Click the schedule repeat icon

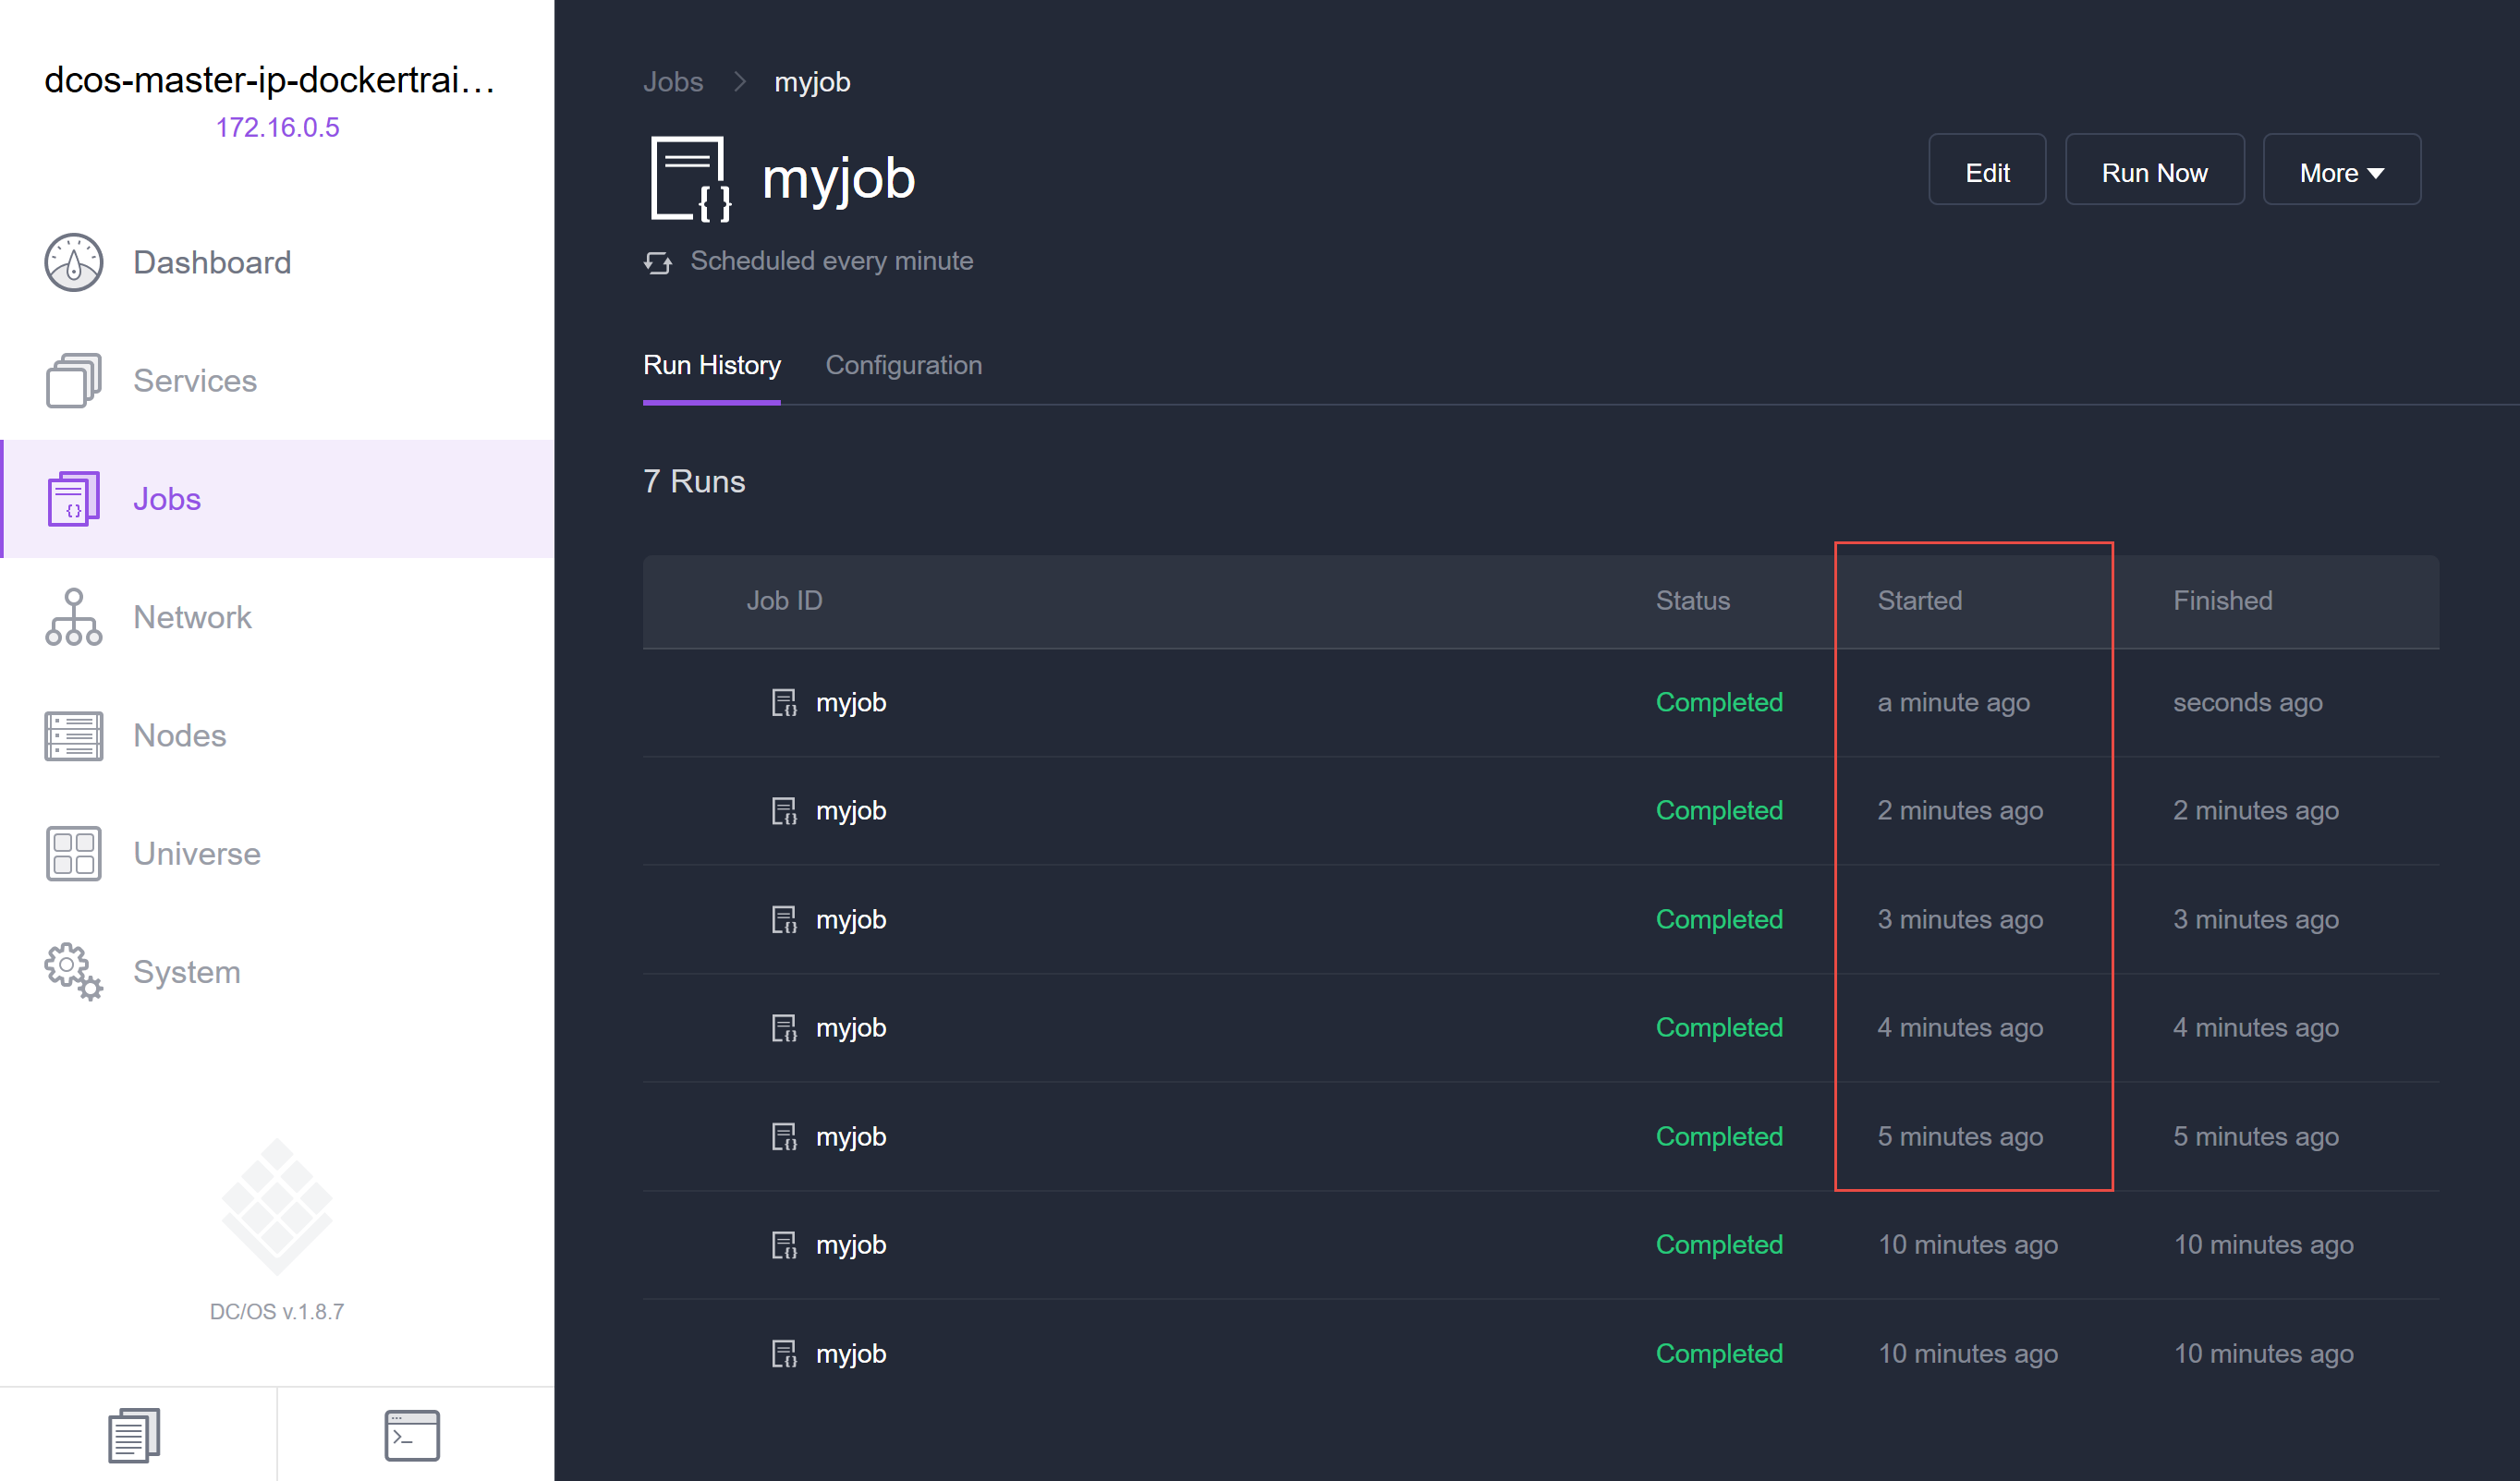pyautogui.click(x=658, y=262)
